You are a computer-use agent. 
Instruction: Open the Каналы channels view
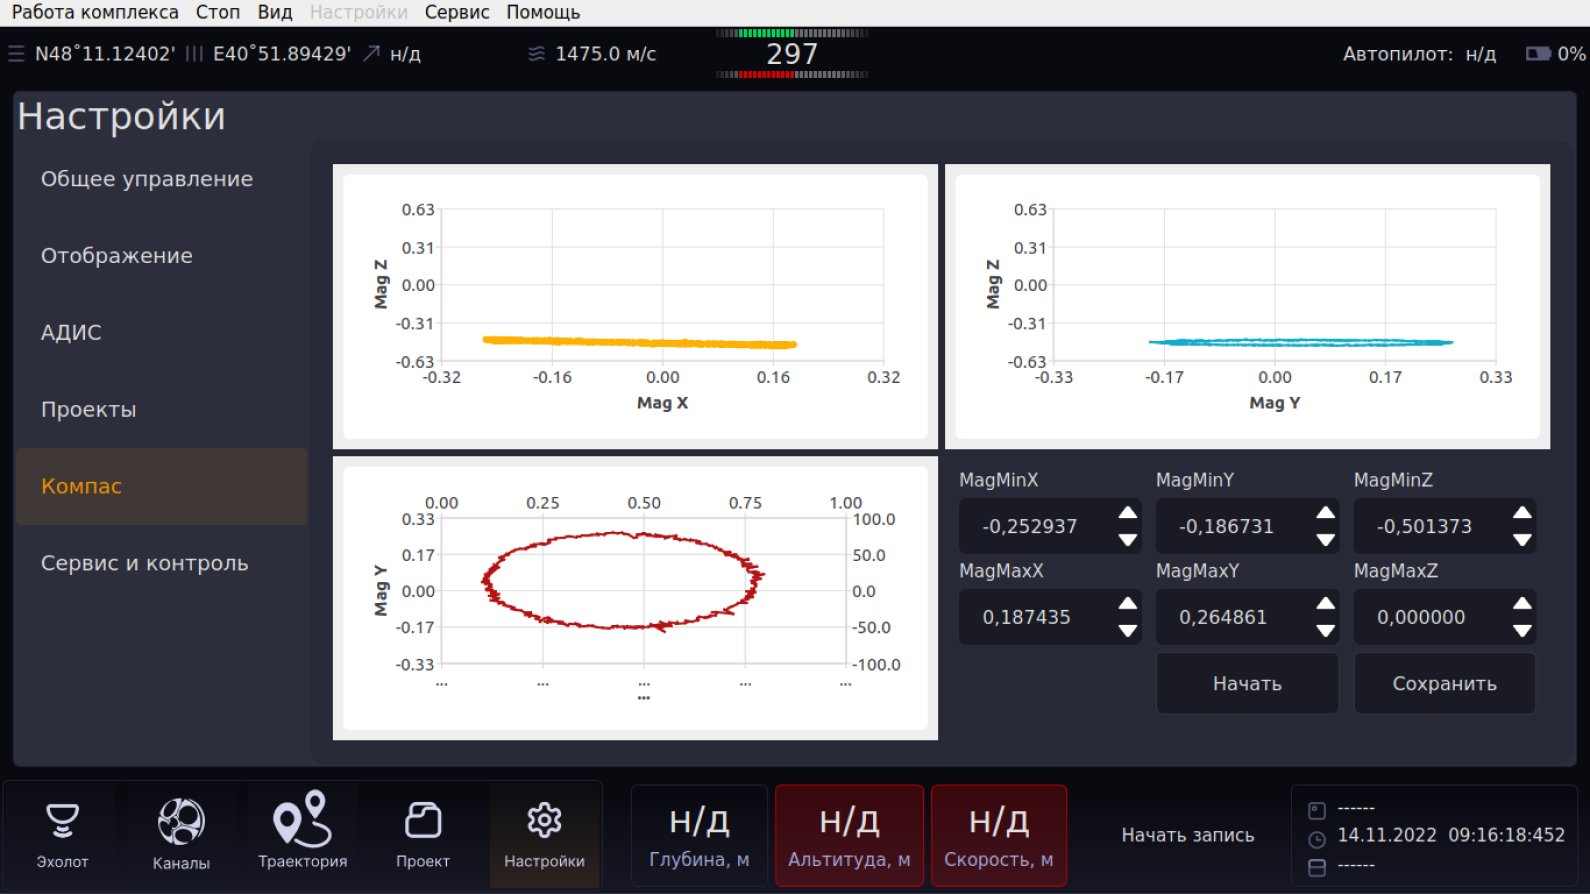(181, 835)
